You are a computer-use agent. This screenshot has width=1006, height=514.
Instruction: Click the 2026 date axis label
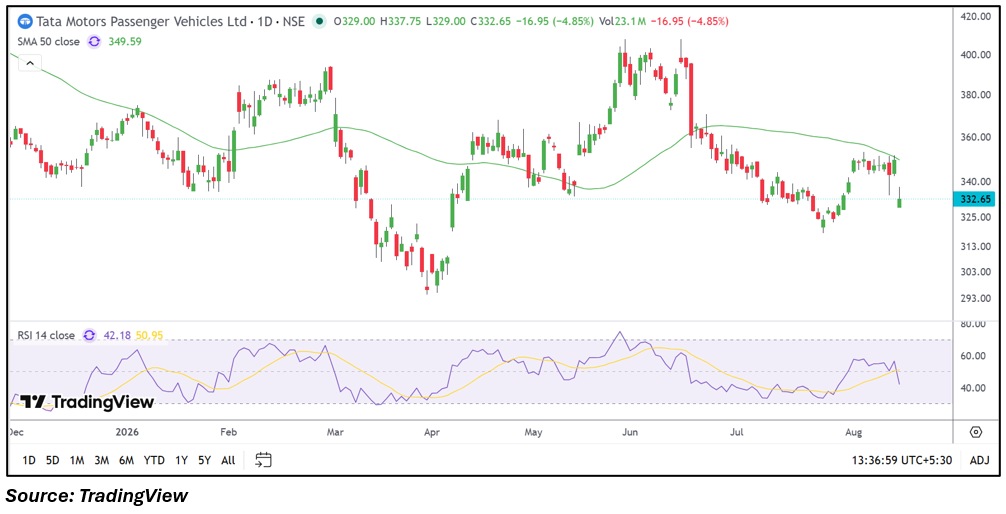(x=128, y=431)
